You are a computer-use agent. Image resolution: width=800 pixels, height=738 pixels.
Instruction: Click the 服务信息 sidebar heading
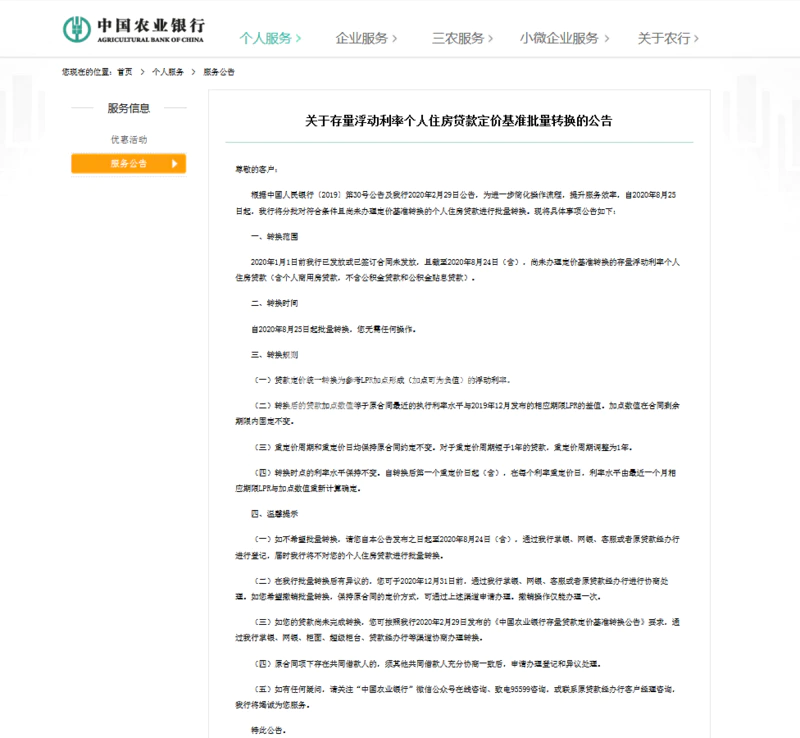[x=129, y=108]
